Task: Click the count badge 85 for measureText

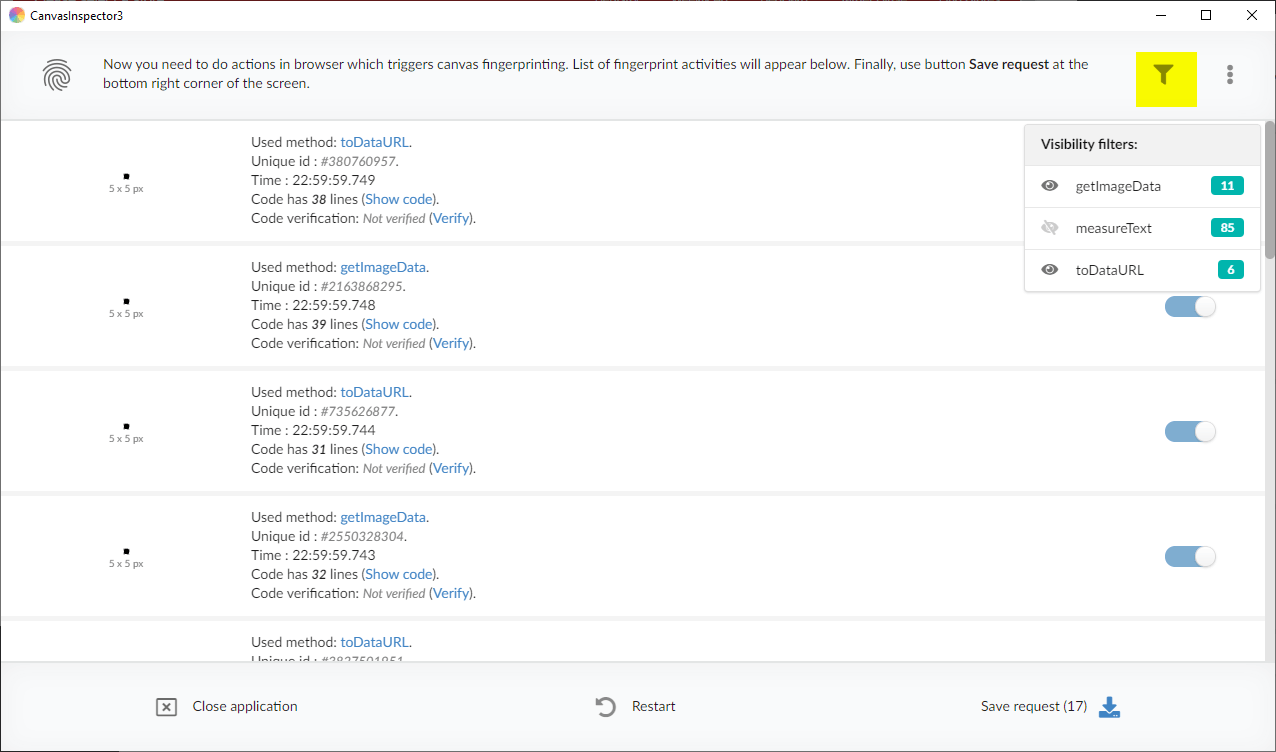Action: (x=1227, y=228)
